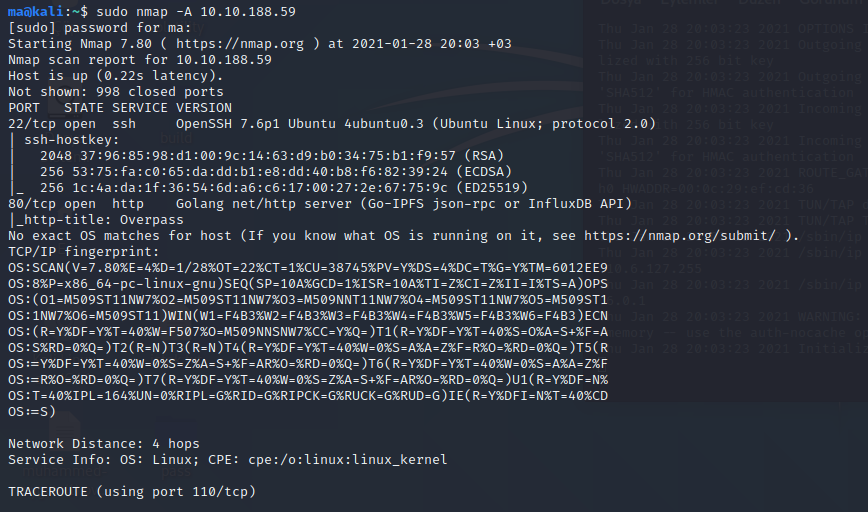The image size is (868, 512).
Task: Click the nmap -A command IP address
Action: click(x=247, y=12)
